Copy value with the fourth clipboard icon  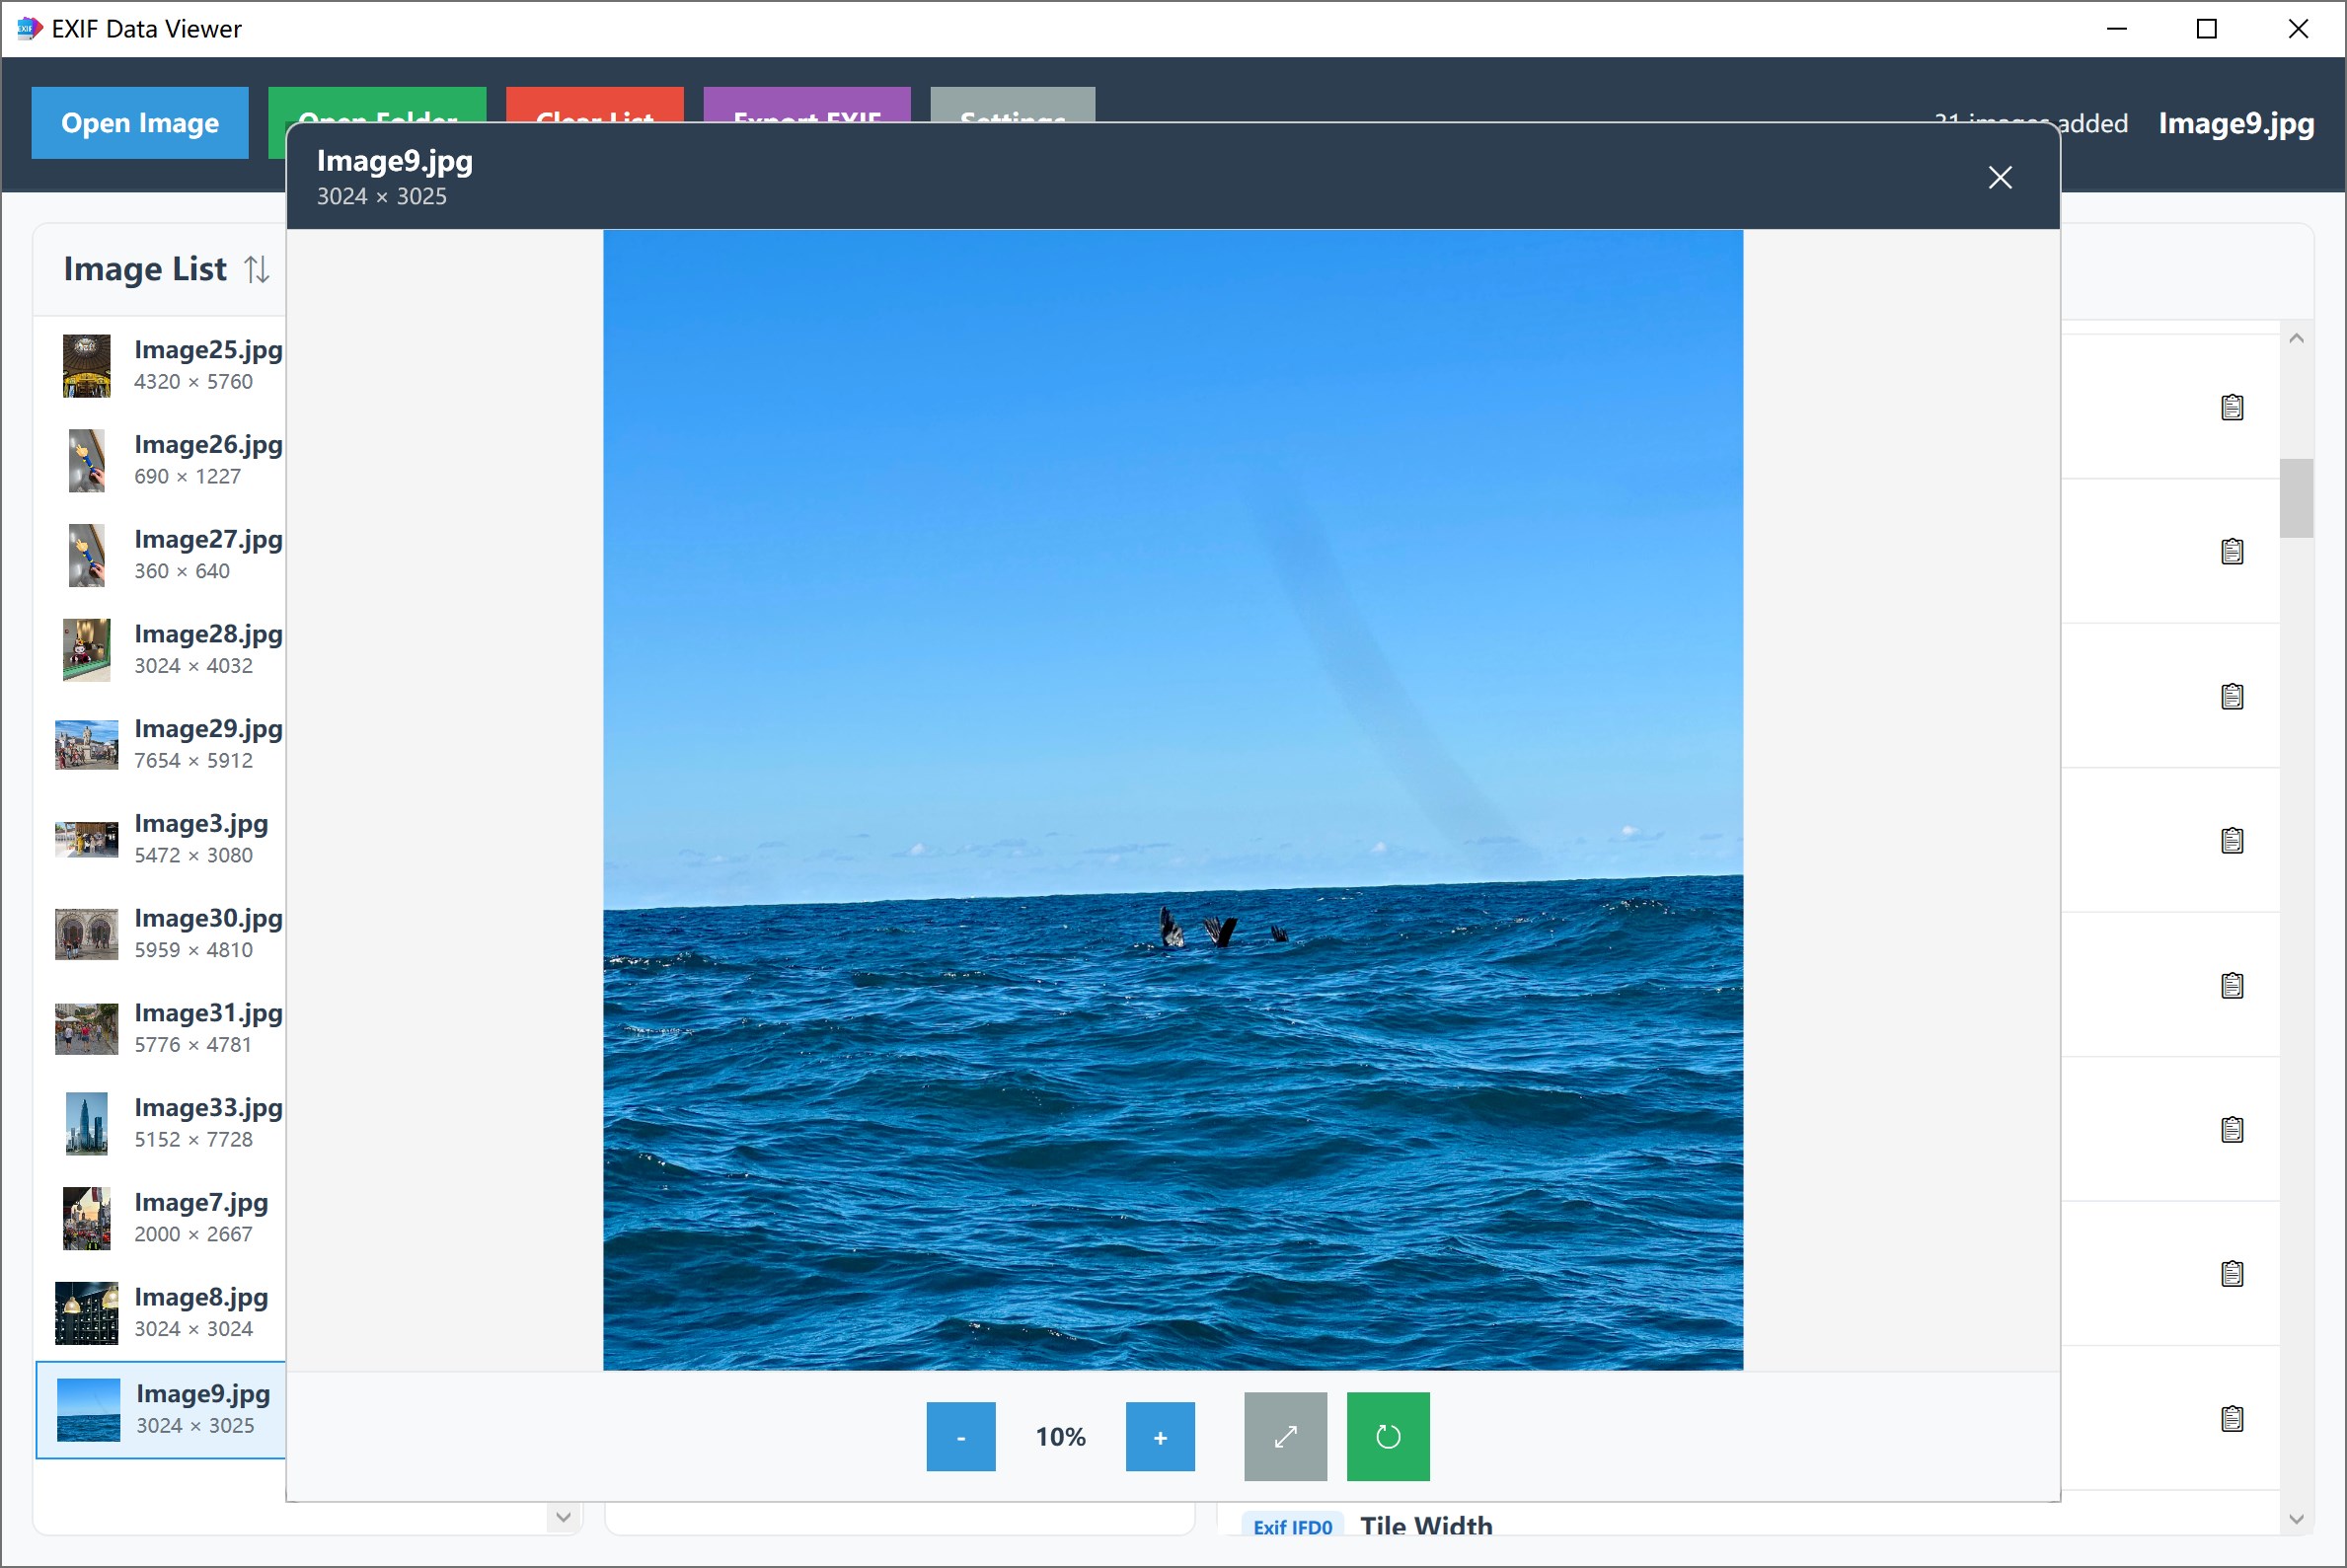2231,840
